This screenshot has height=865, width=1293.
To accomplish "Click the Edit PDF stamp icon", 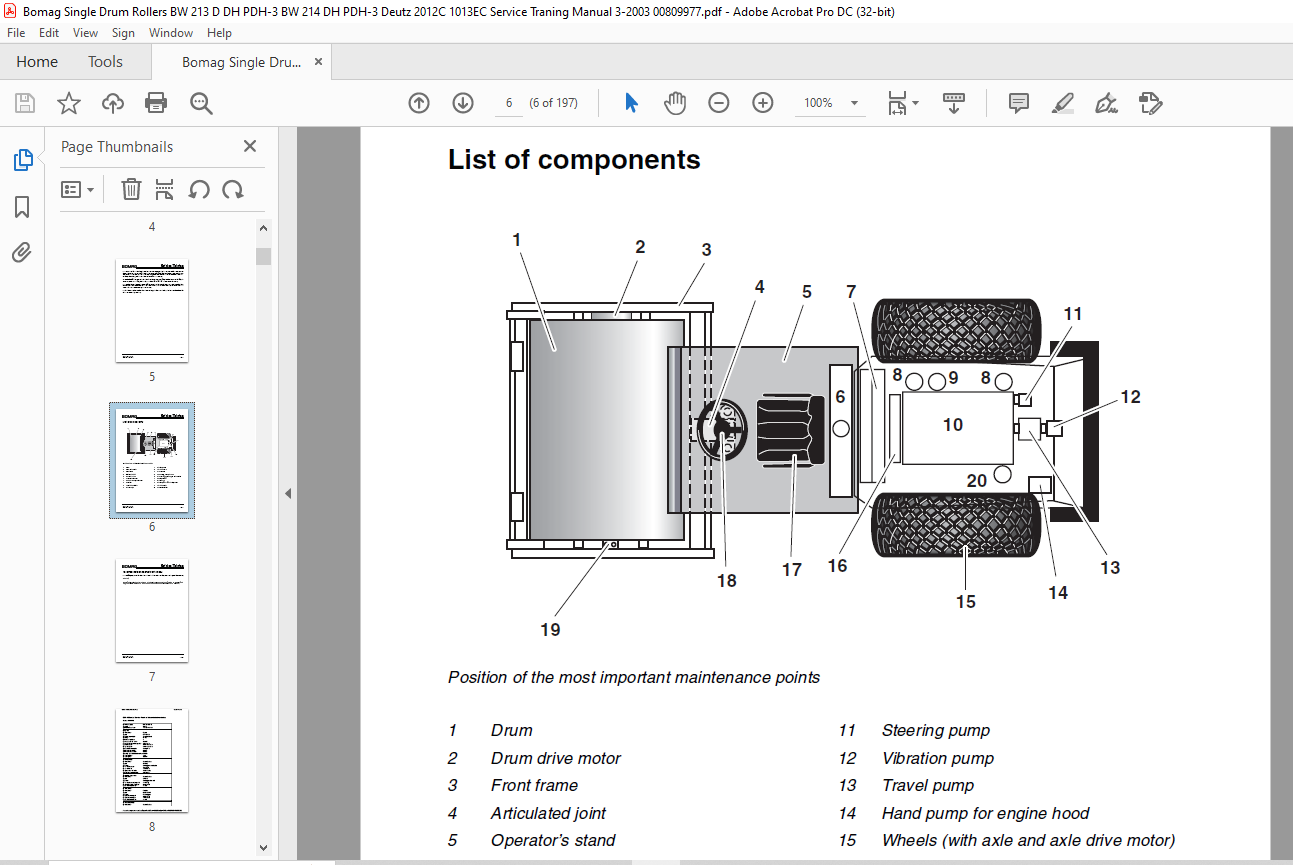I will [1151, 103].
